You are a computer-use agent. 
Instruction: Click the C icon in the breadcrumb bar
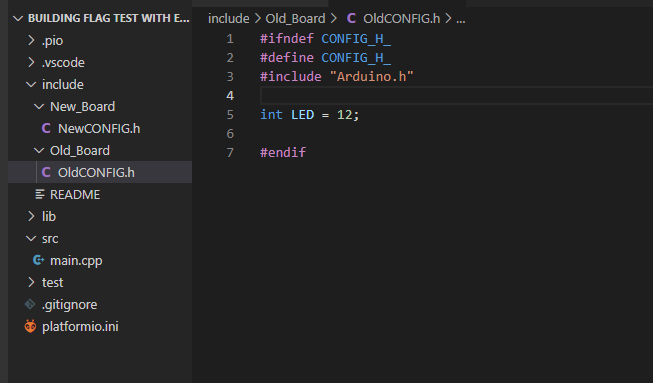point(351,18)
